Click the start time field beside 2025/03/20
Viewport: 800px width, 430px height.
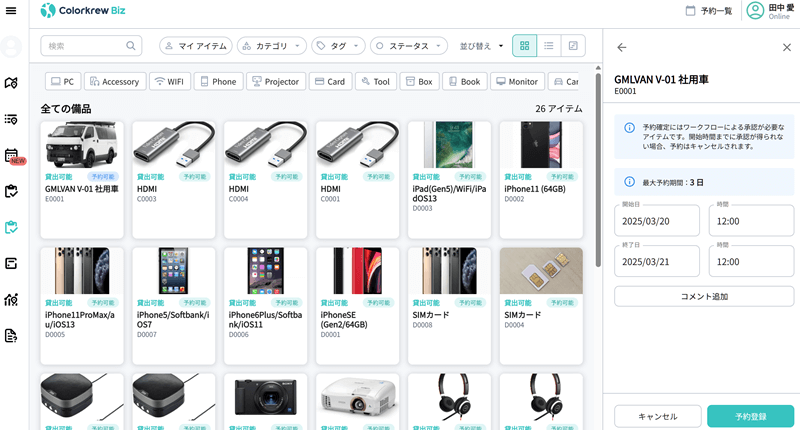point(751,220)
